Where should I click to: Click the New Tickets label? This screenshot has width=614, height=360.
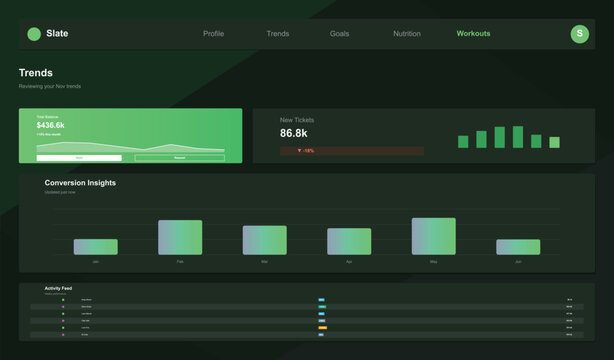pos(297,120)
